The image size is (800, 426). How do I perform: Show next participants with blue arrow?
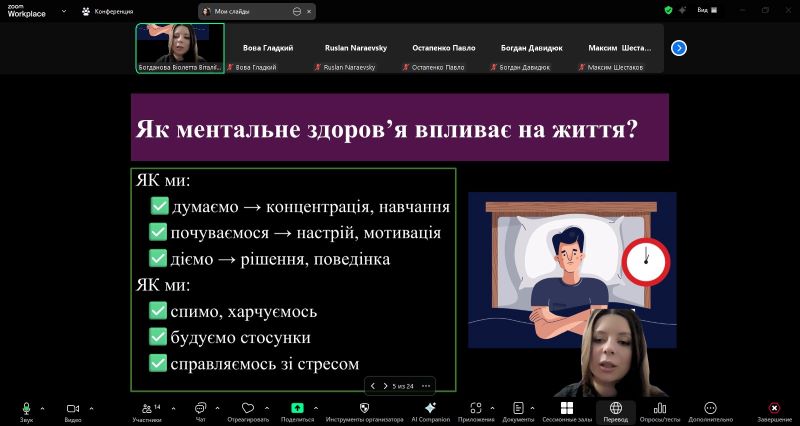click(x=679, y=48)
